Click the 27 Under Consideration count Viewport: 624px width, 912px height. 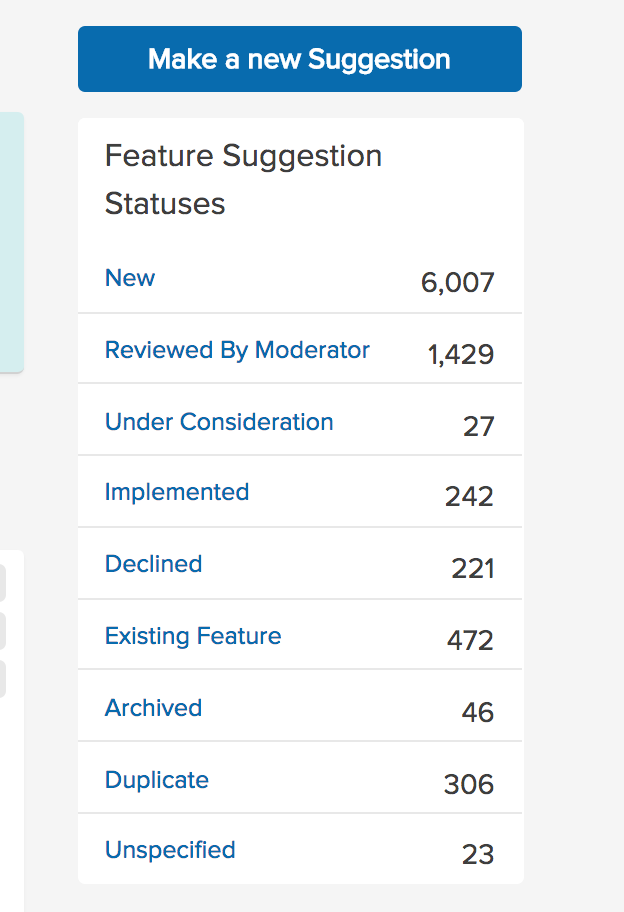[478, 426]
